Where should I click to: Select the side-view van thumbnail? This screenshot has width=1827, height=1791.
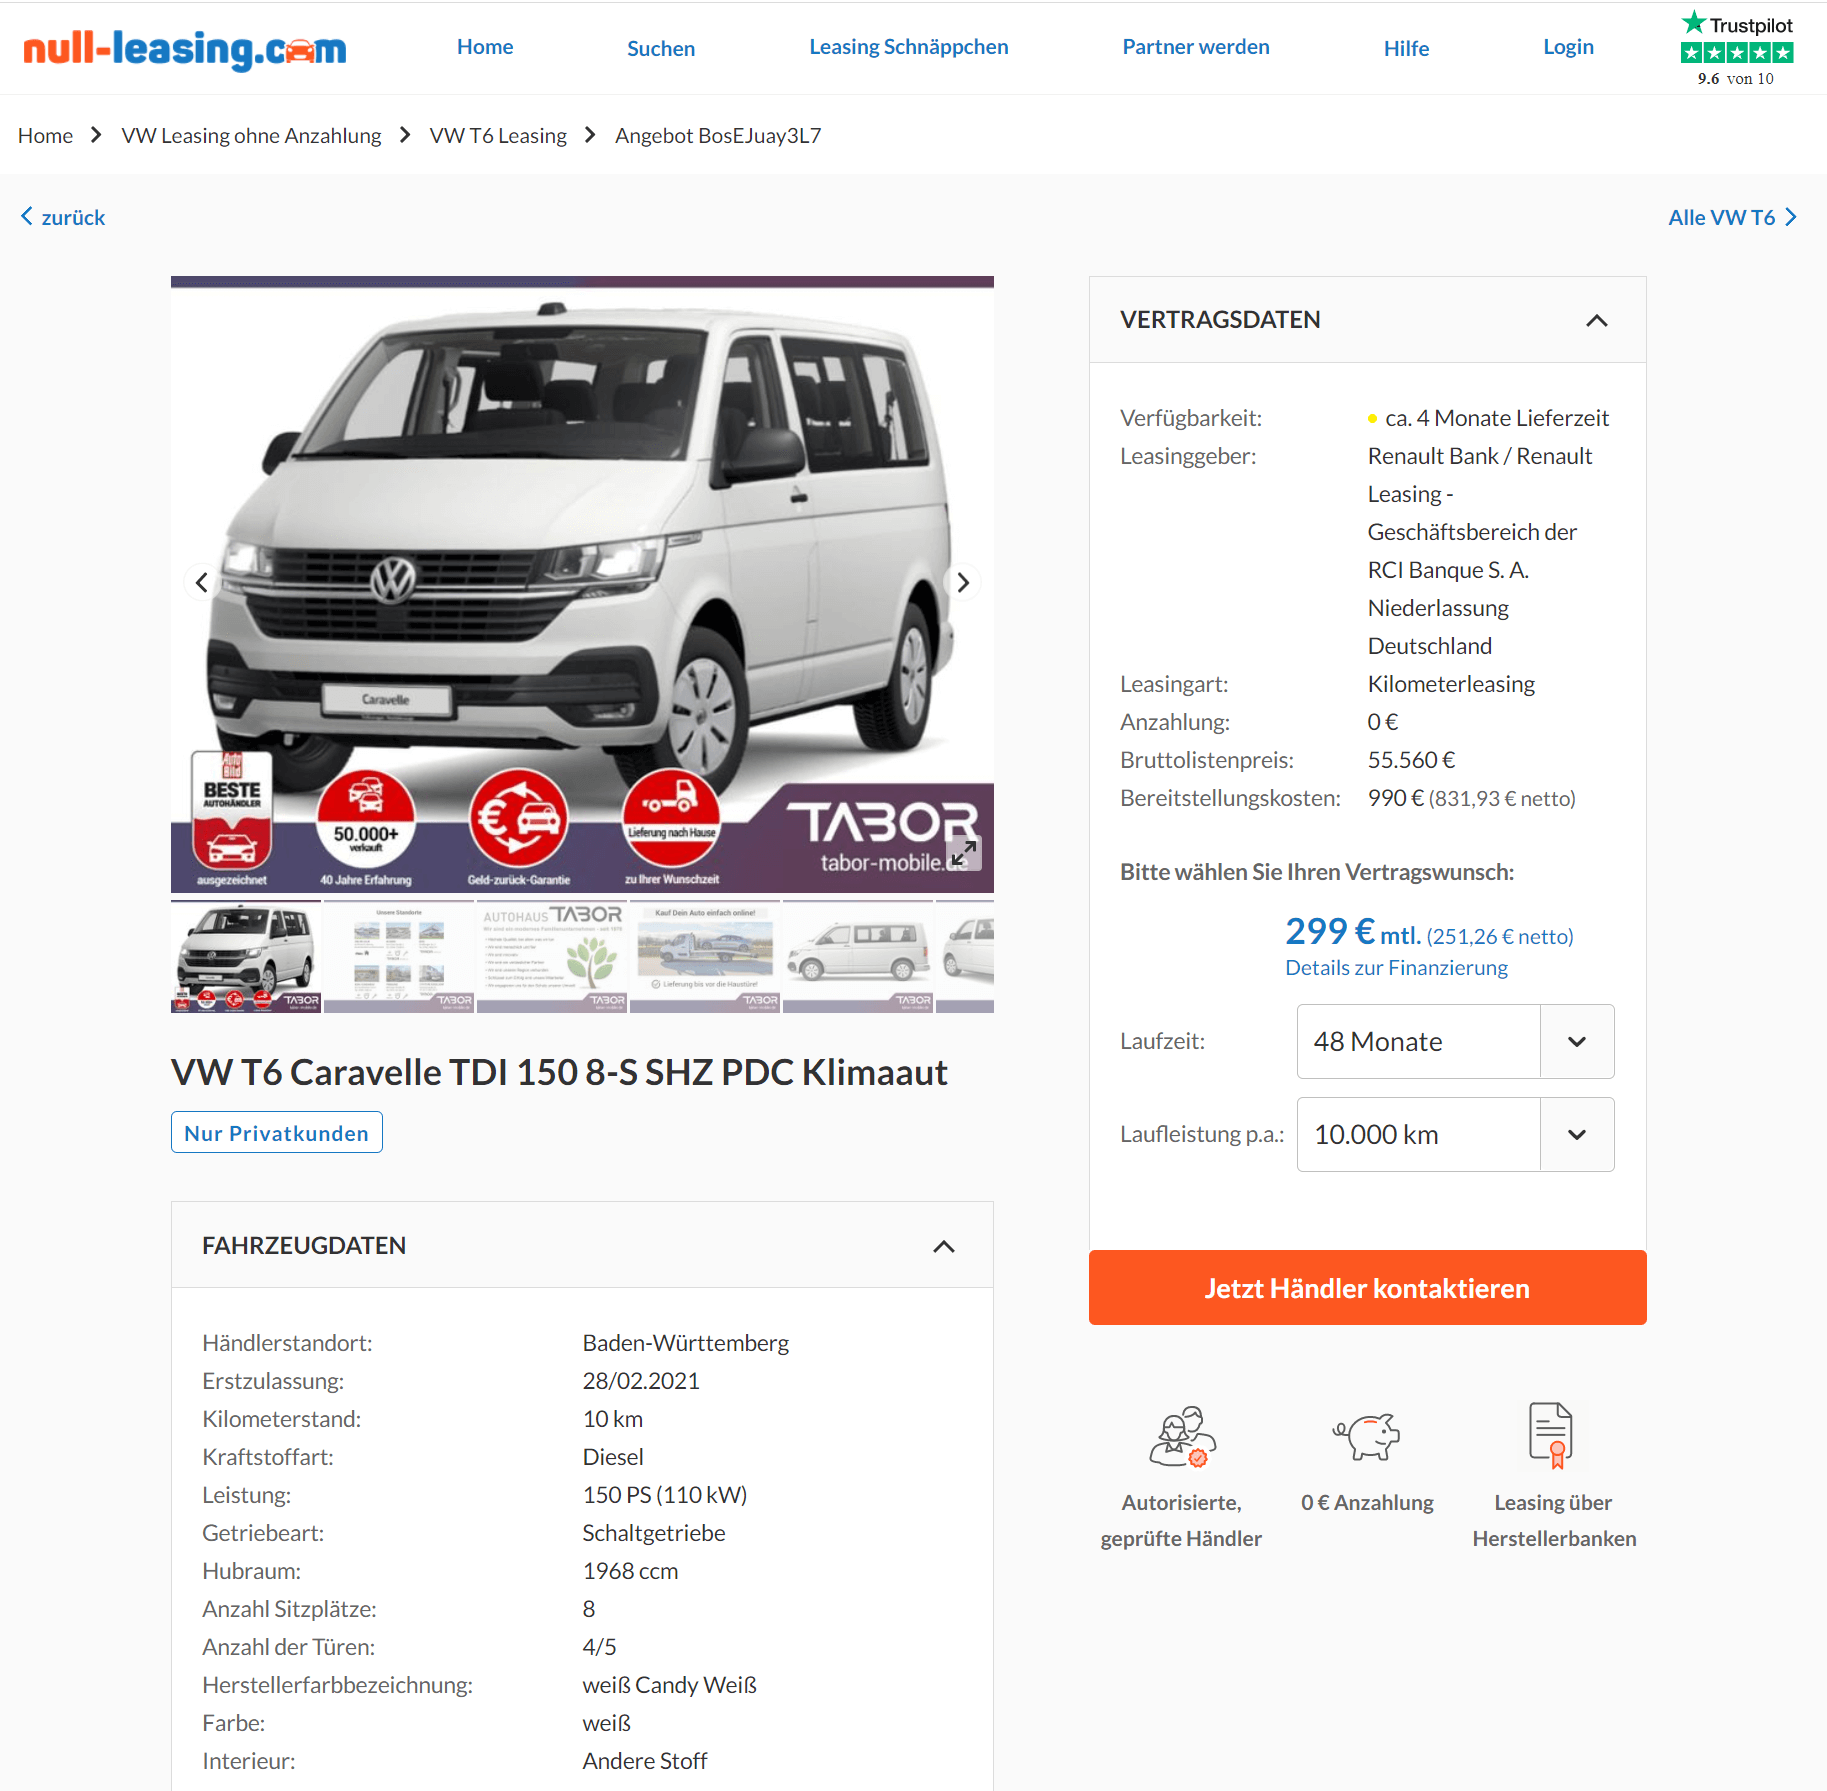tap(858, 956)
